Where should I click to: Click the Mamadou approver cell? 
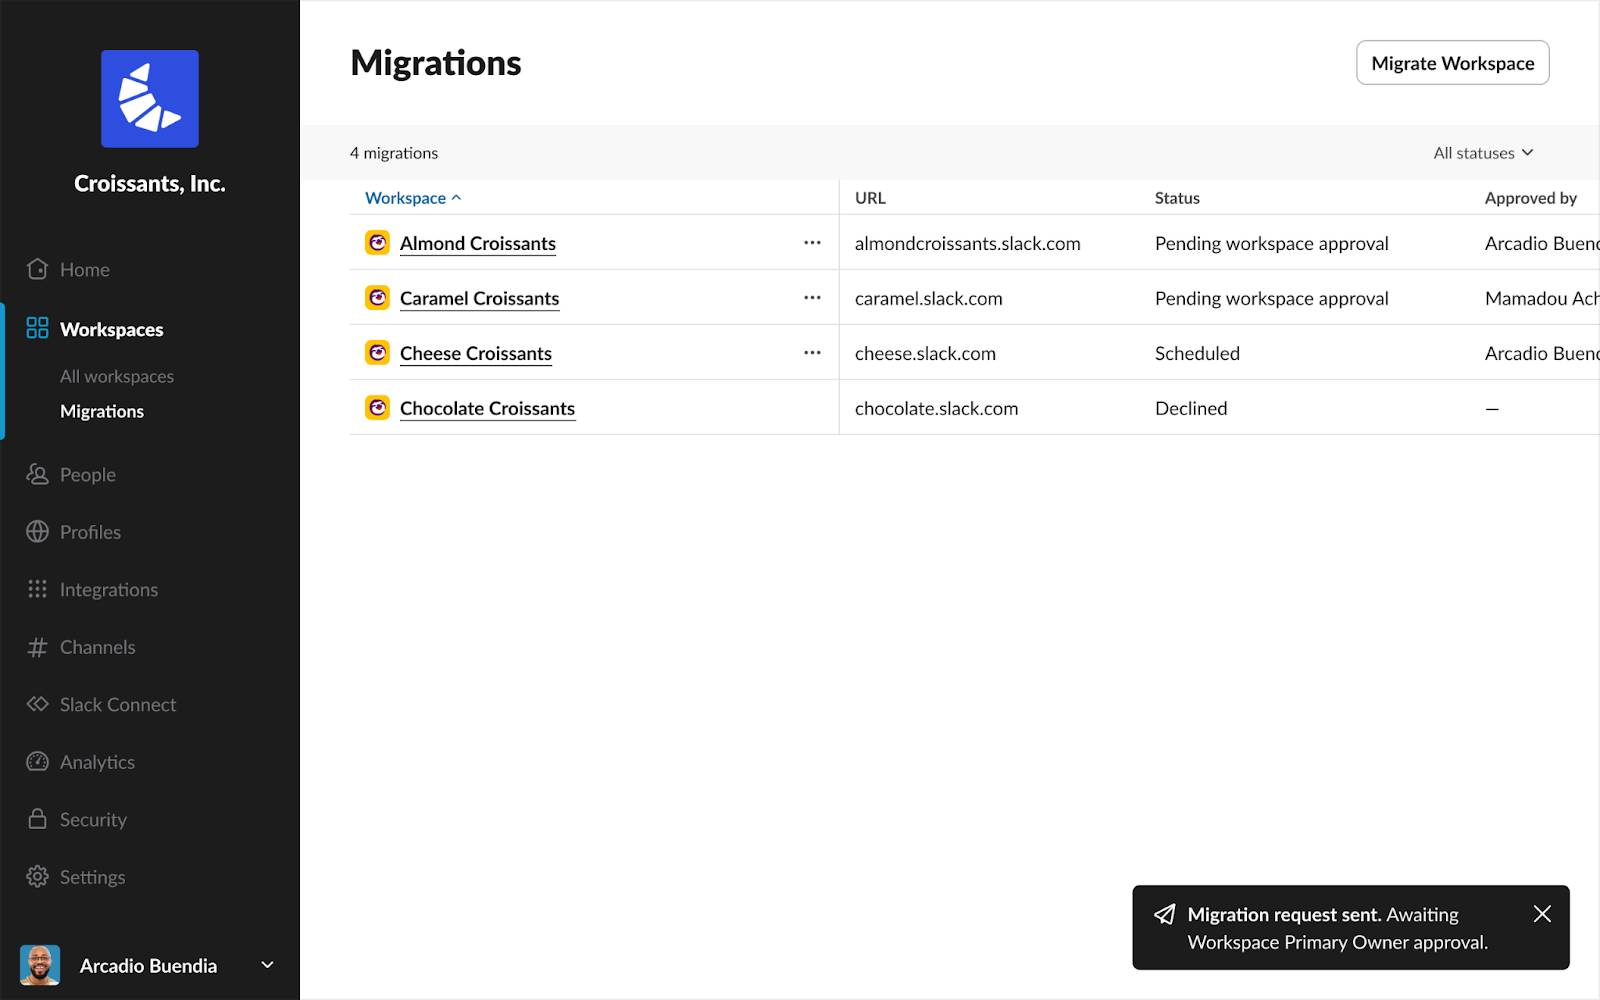(1542, 298)
